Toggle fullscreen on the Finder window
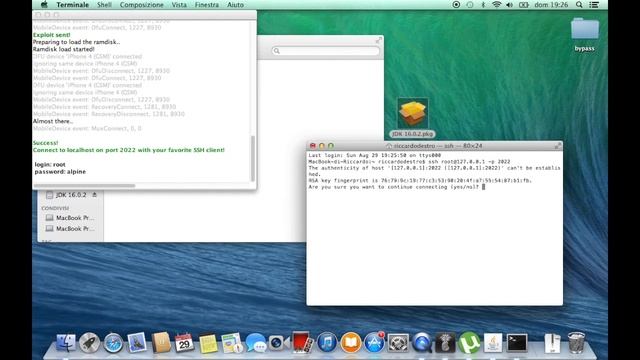Viewport: 640px width, 360px height. click(x=378, y=40)
